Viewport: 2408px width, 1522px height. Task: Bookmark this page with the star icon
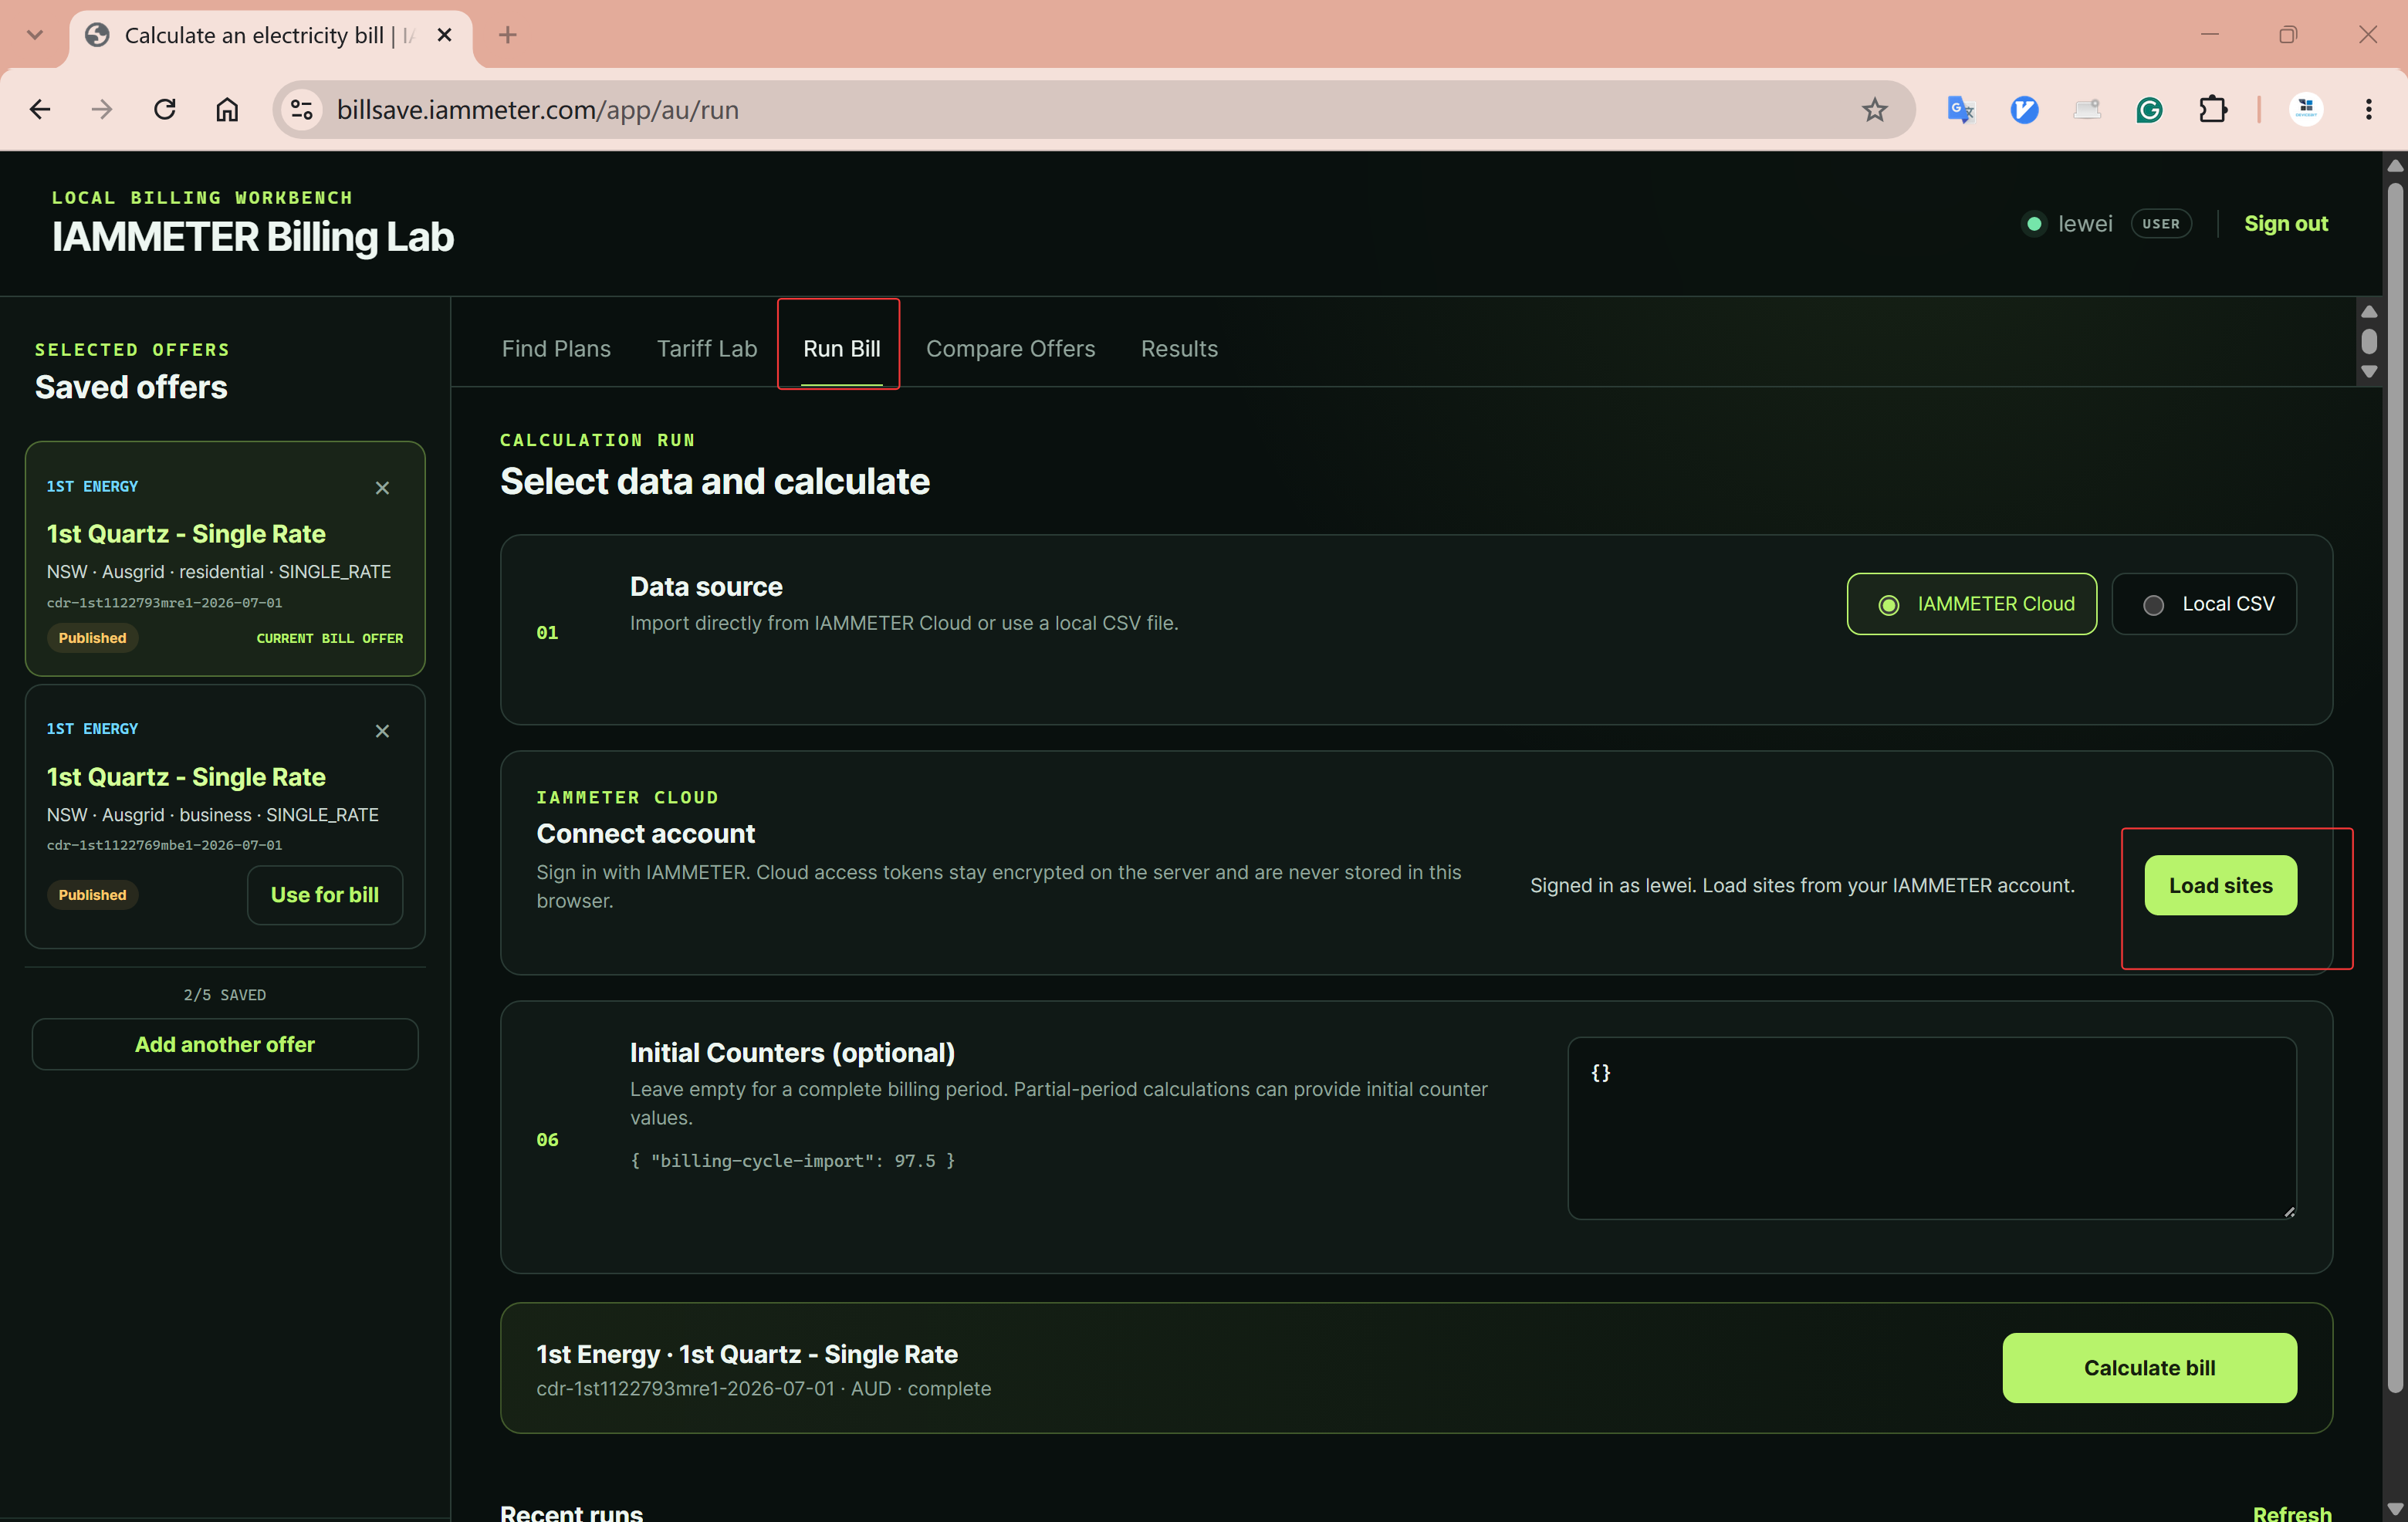[1875, 110]
